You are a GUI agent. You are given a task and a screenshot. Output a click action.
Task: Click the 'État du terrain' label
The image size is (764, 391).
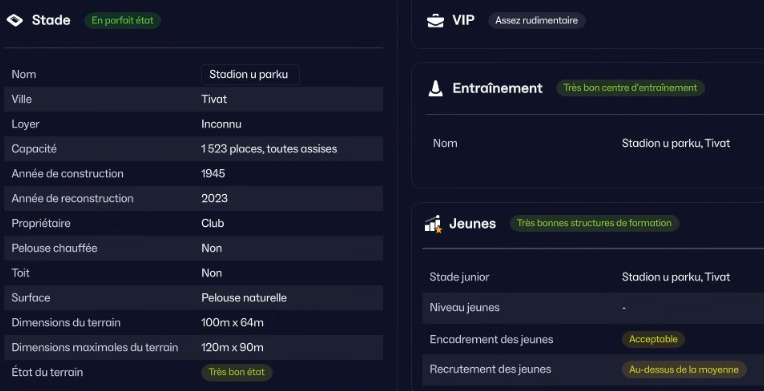[47, 373]
